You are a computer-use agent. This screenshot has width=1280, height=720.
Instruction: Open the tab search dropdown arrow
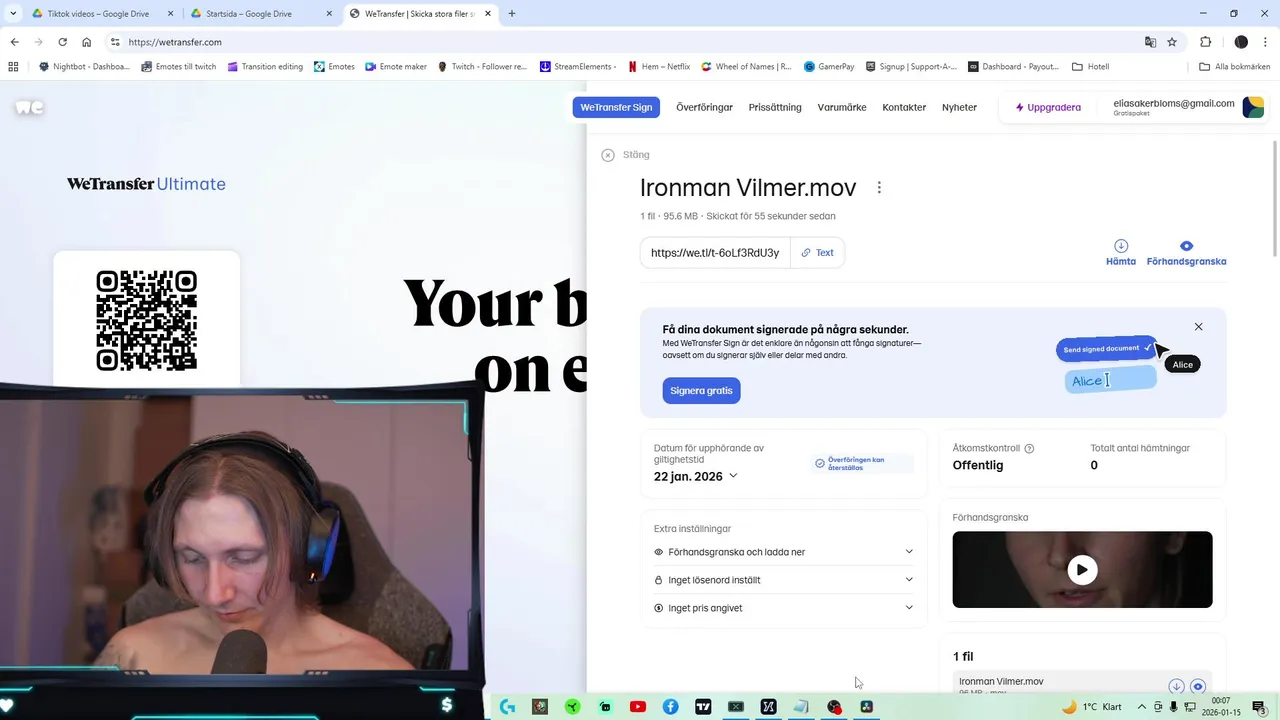click(x=13, y=14)
